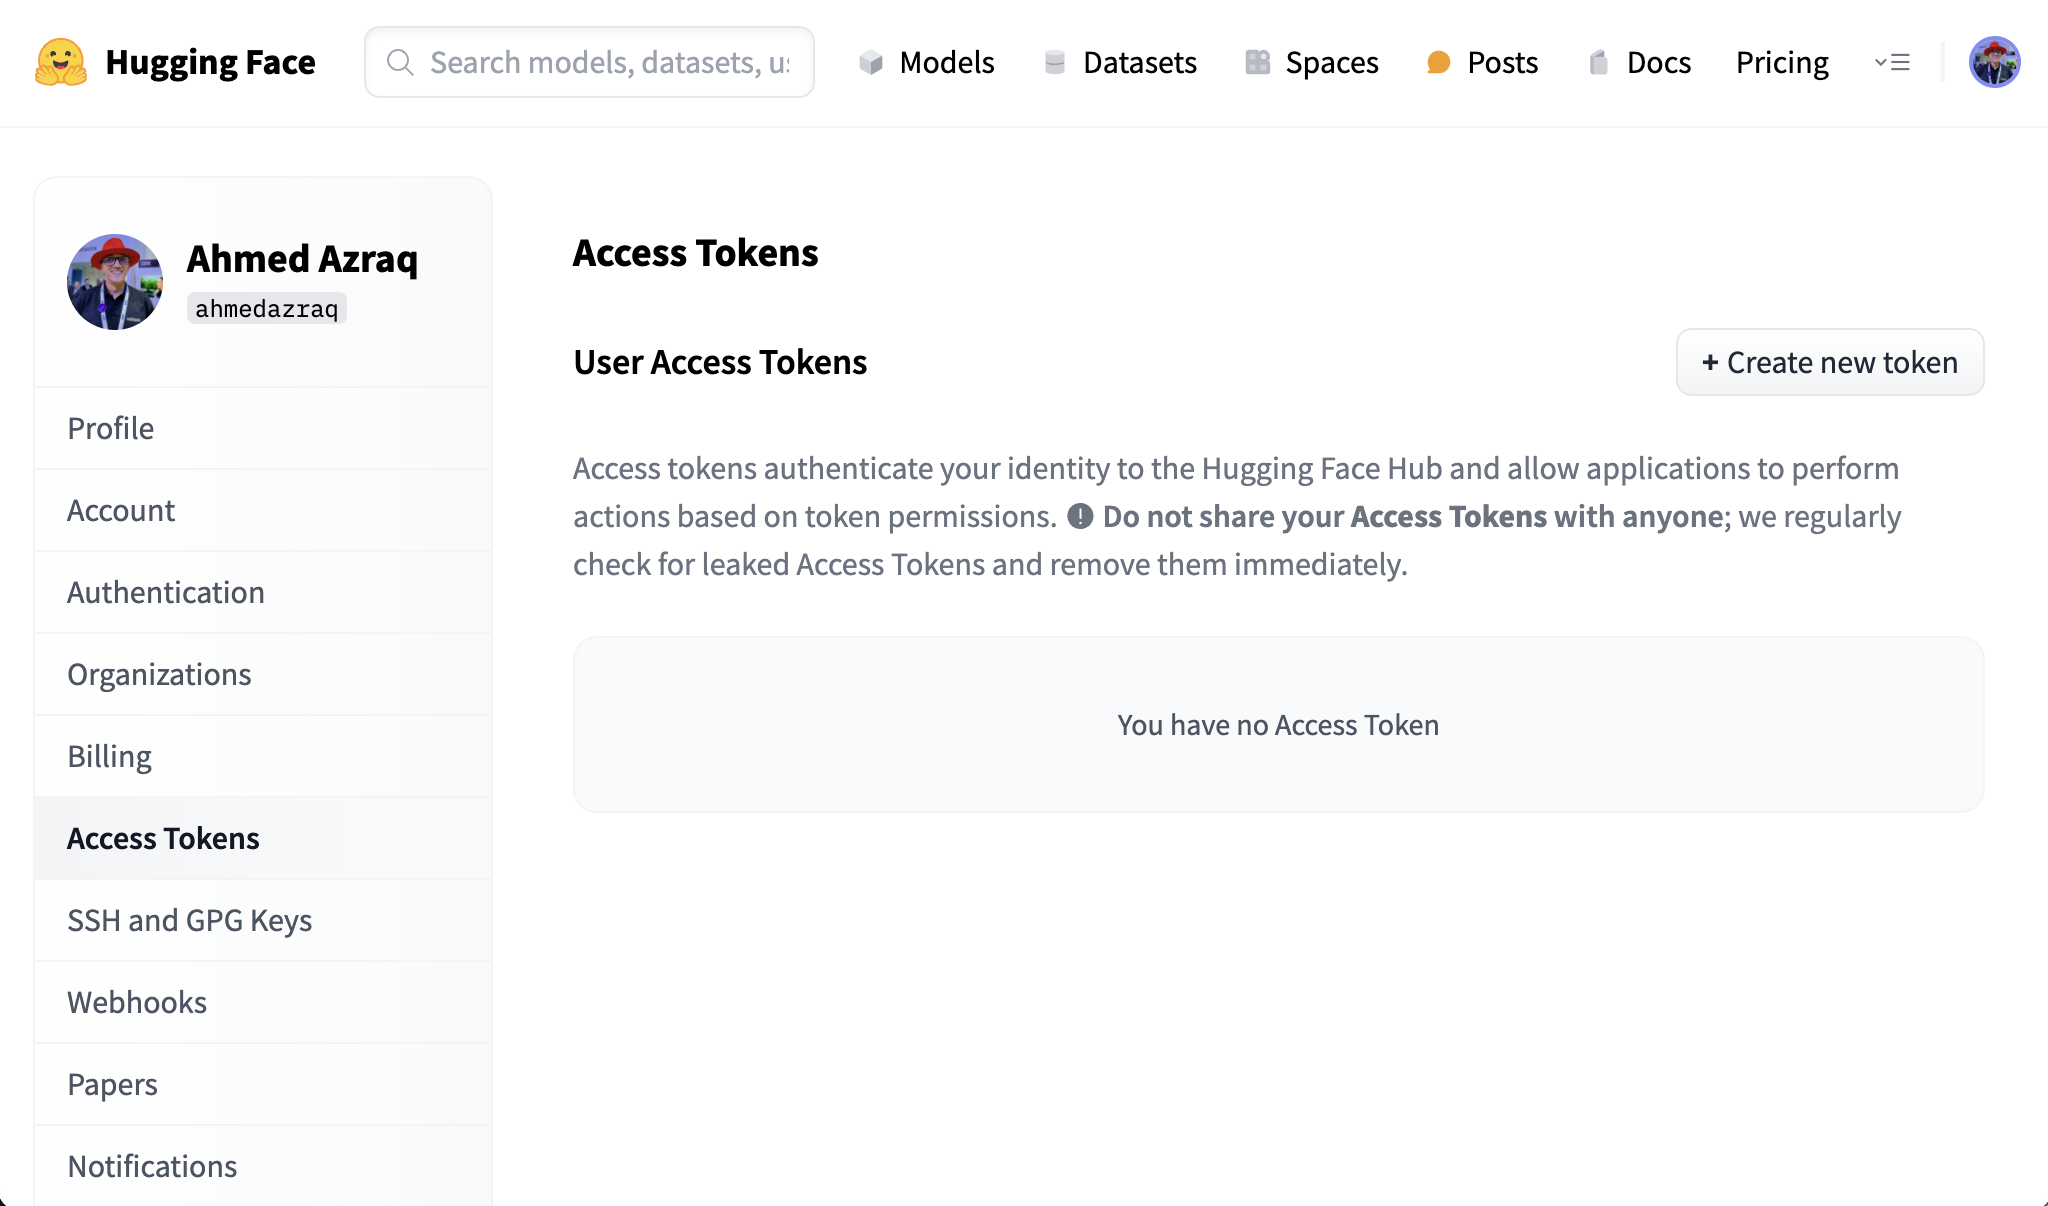Click the orange Posts bubble icon
The image size is (2048, 1206).
pos(1438,63)
